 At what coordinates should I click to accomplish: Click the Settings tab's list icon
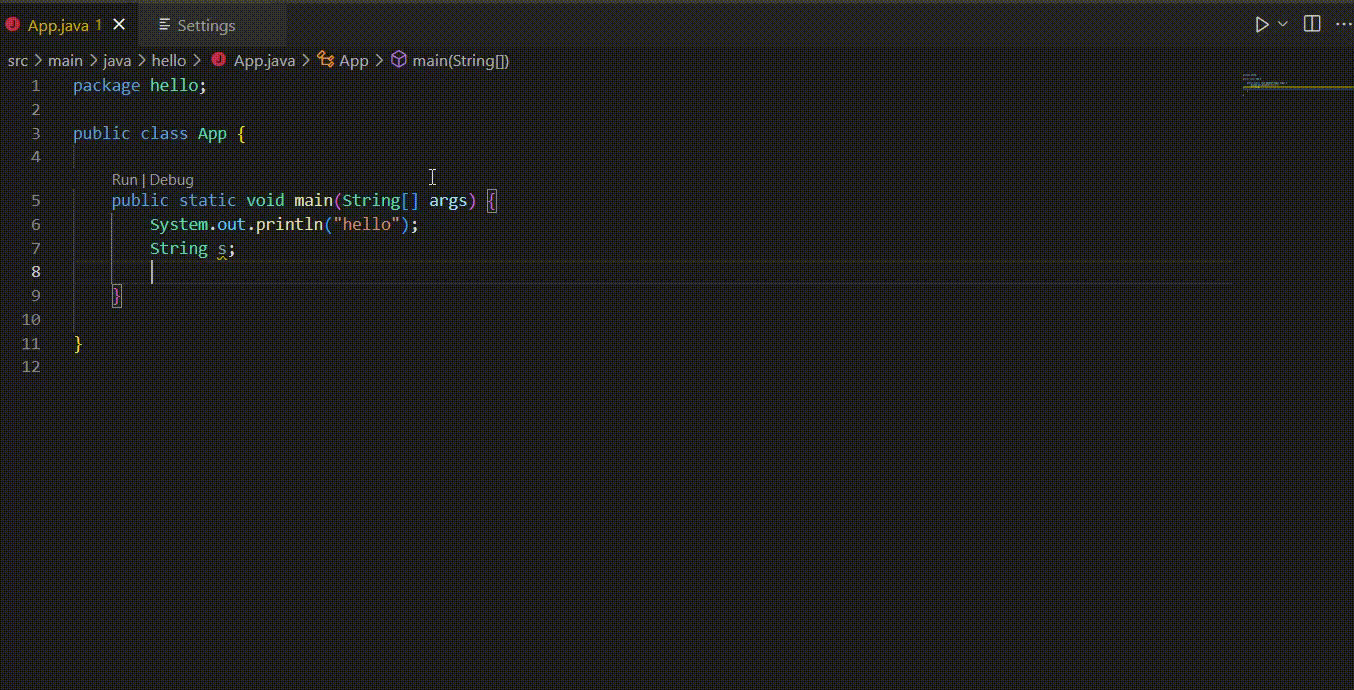pos(164,25)
